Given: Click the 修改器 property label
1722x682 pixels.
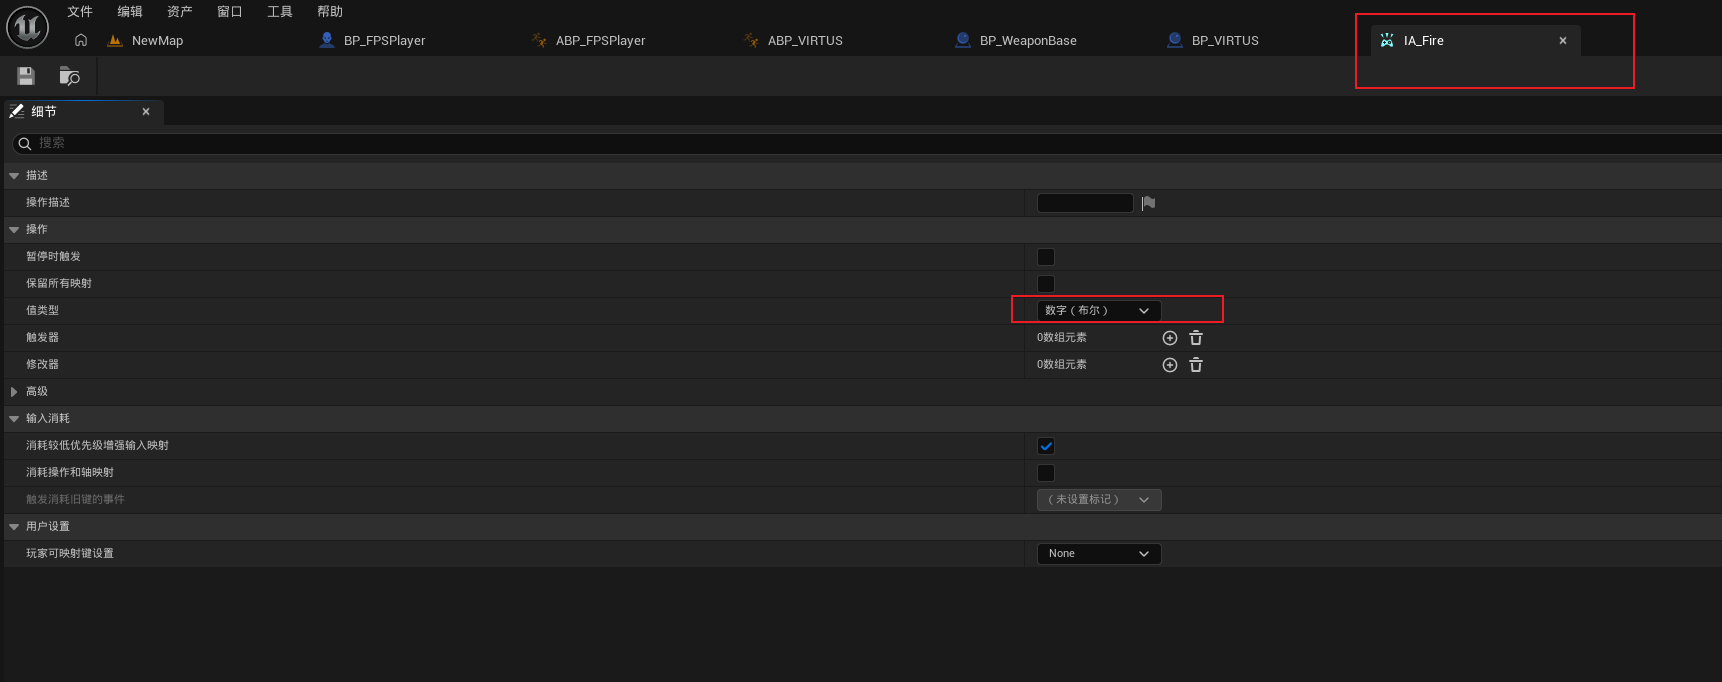Looking at the screenshot, I should 42,365.
